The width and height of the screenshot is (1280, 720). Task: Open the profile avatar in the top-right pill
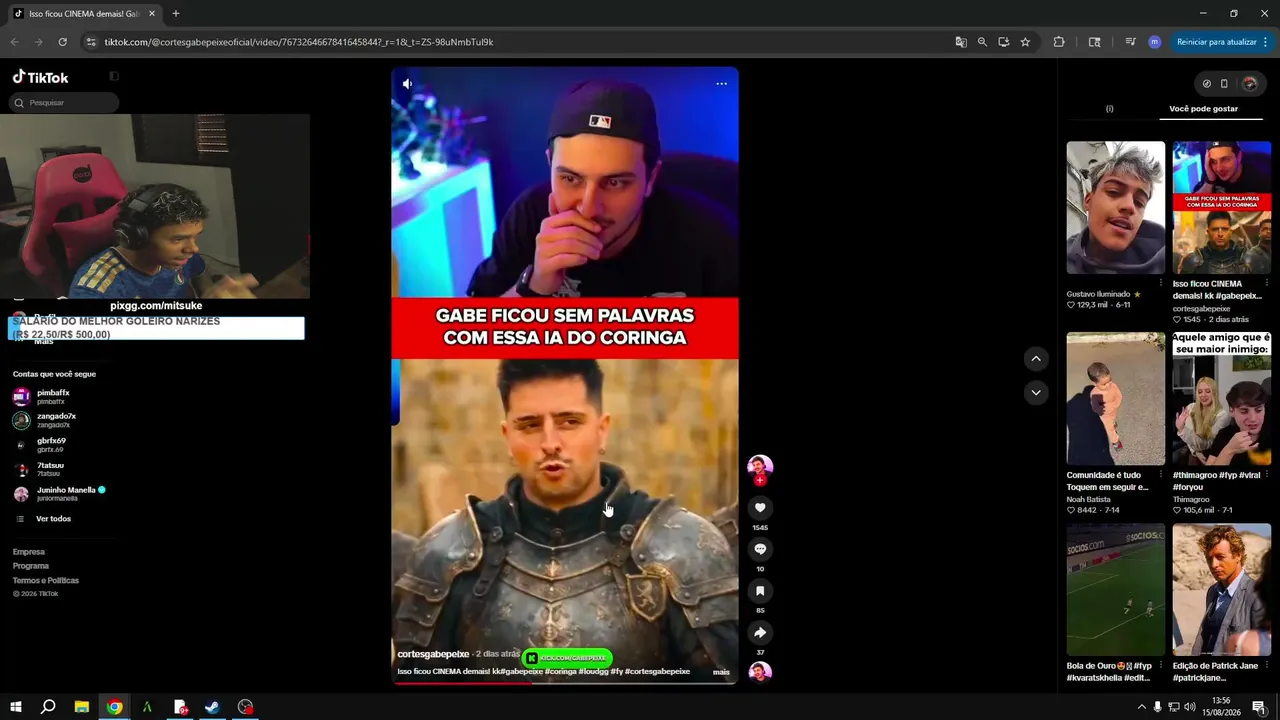tap(1249, 84)
